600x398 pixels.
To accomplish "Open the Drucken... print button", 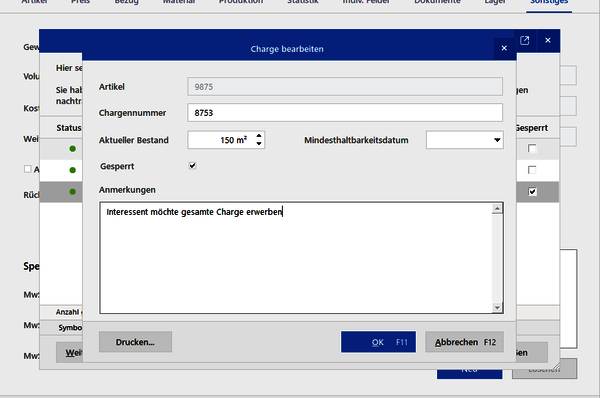I will tap(135, 342).
